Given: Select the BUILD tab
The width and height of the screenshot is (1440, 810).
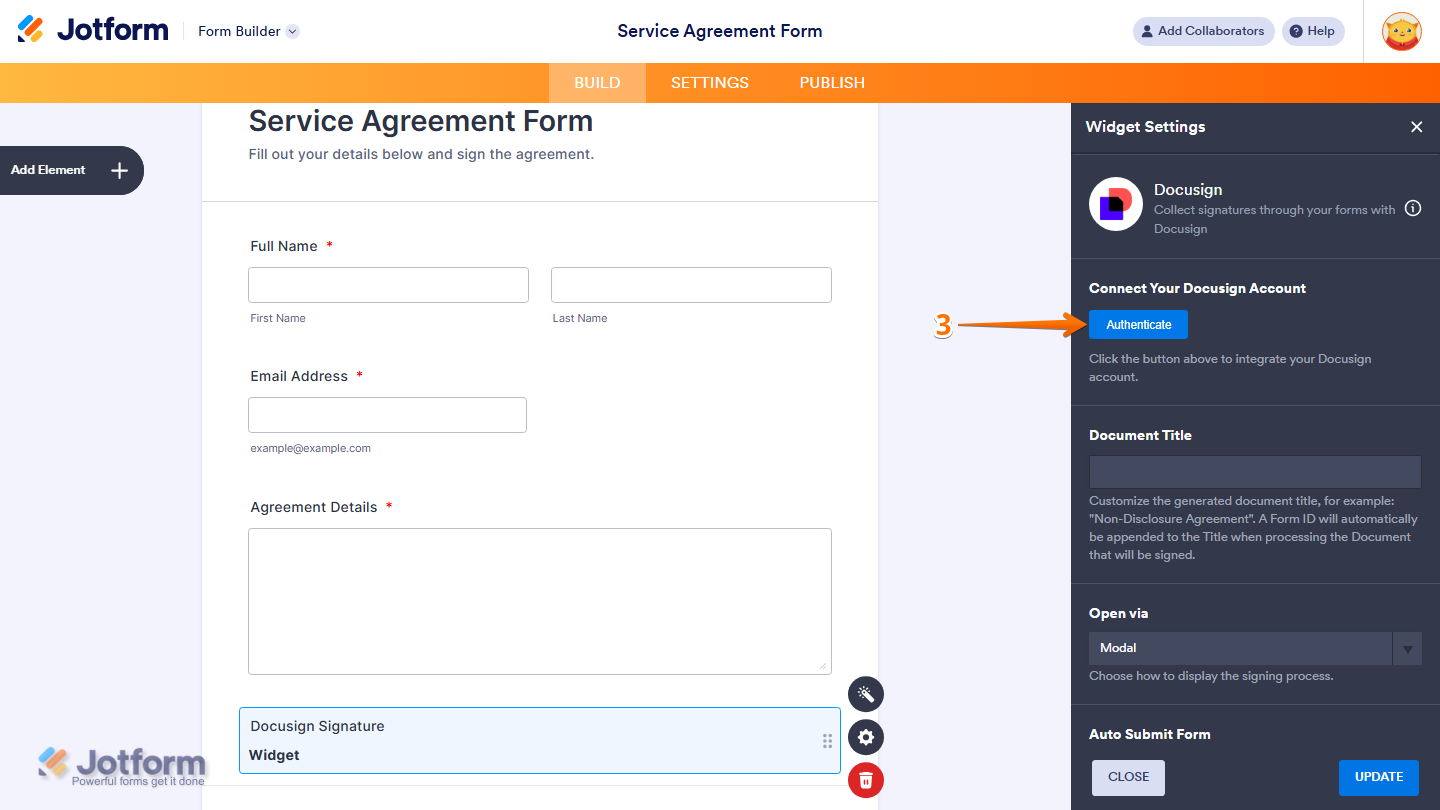Looking at the screenshot, I should 597,82.
